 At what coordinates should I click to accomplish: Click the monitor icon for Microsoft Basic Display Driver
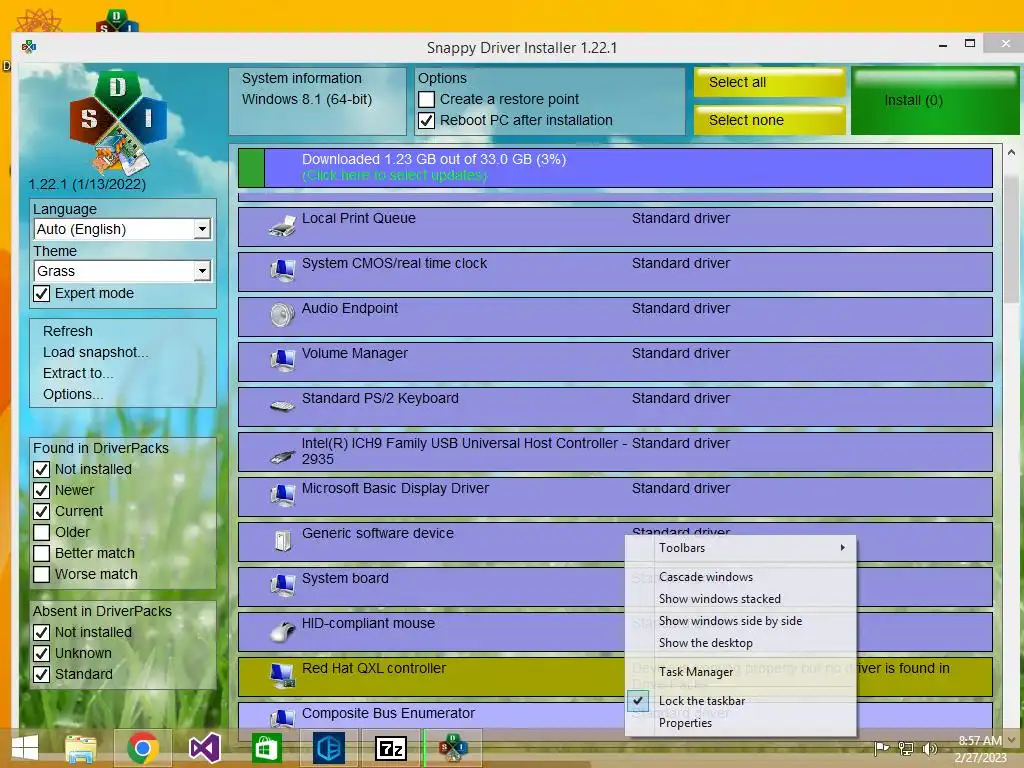pos(283,496)
